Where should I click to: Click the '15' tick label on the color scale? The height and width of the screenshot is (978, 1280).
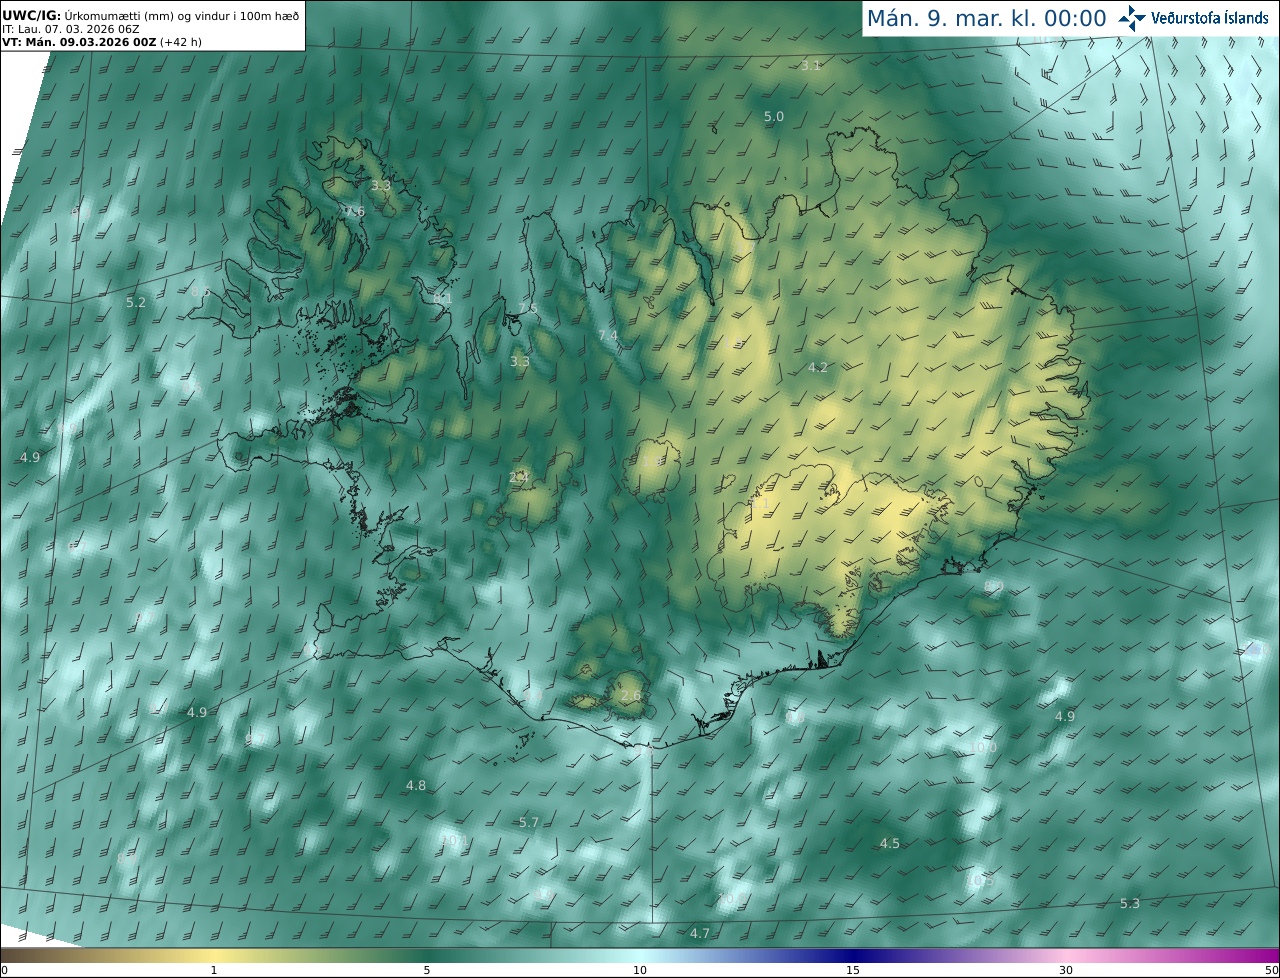click(853, 970)
